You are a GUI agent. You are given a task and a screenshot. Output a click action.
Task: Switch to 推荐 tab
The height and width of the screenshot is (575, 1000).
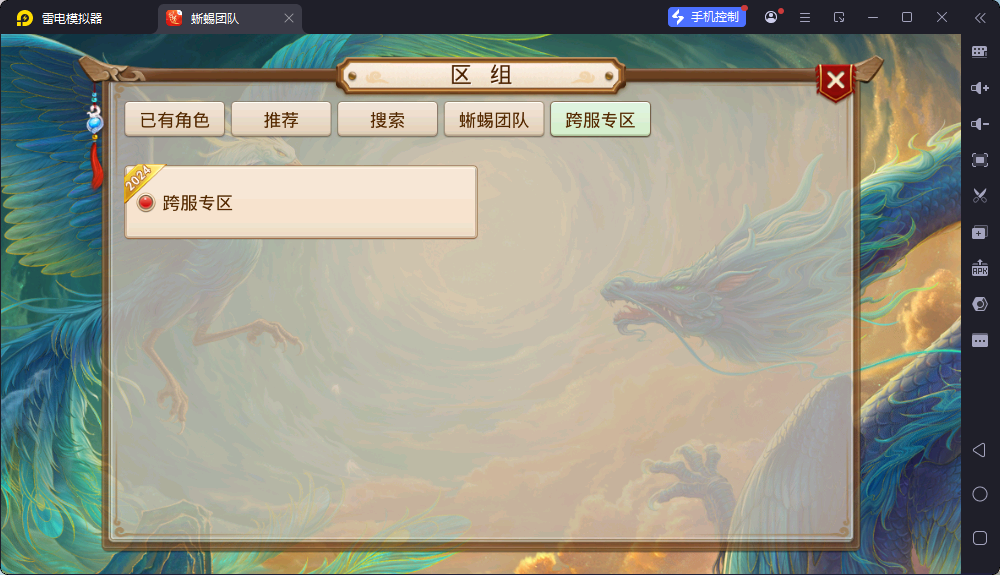click(x=281, y=119)
